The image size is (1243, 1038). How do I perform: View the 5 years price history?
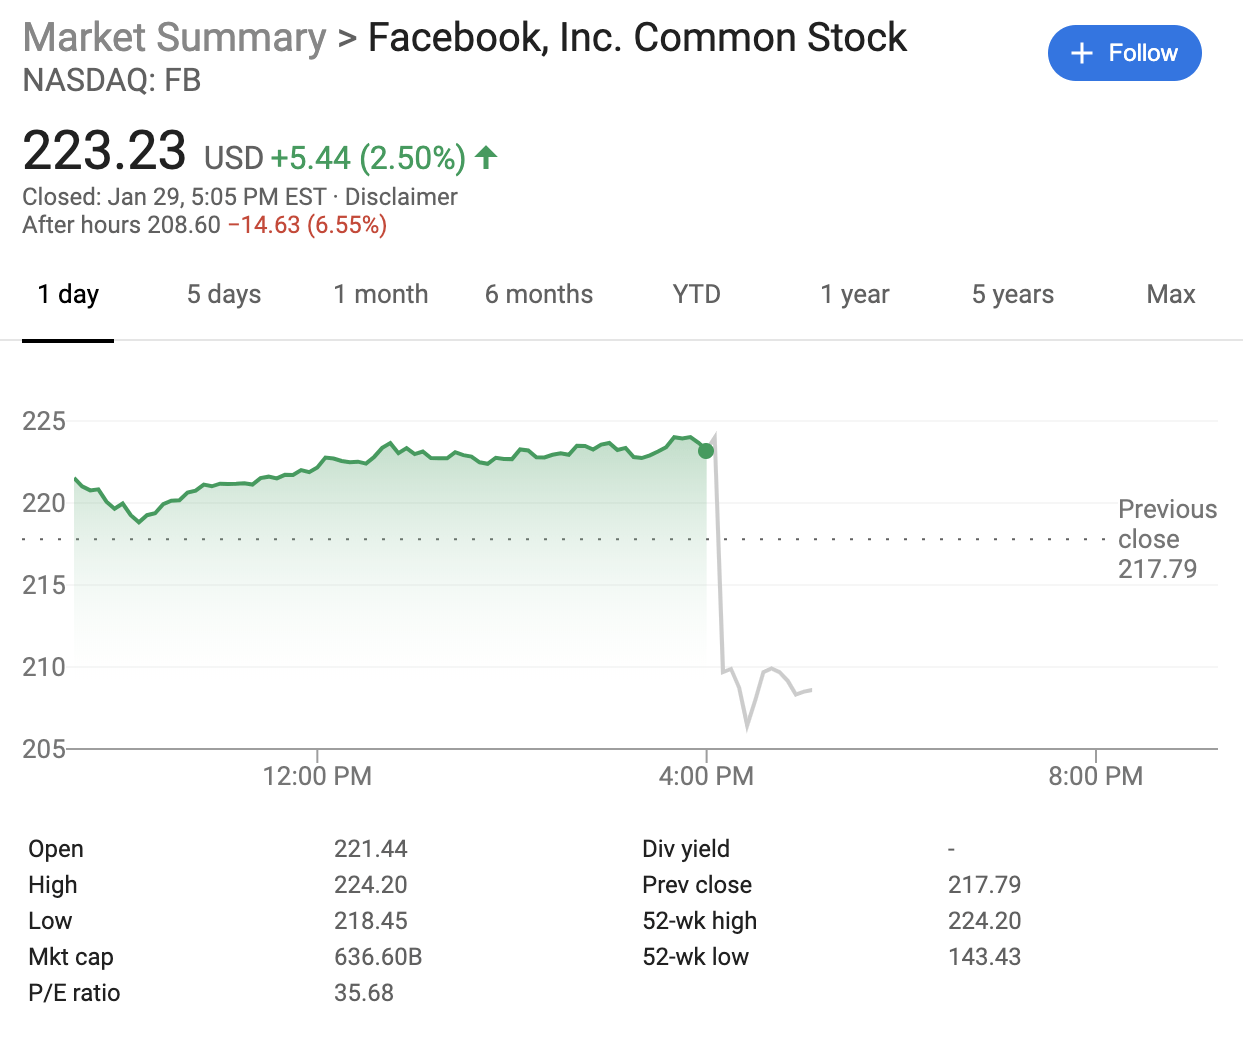pos(1012,294)
